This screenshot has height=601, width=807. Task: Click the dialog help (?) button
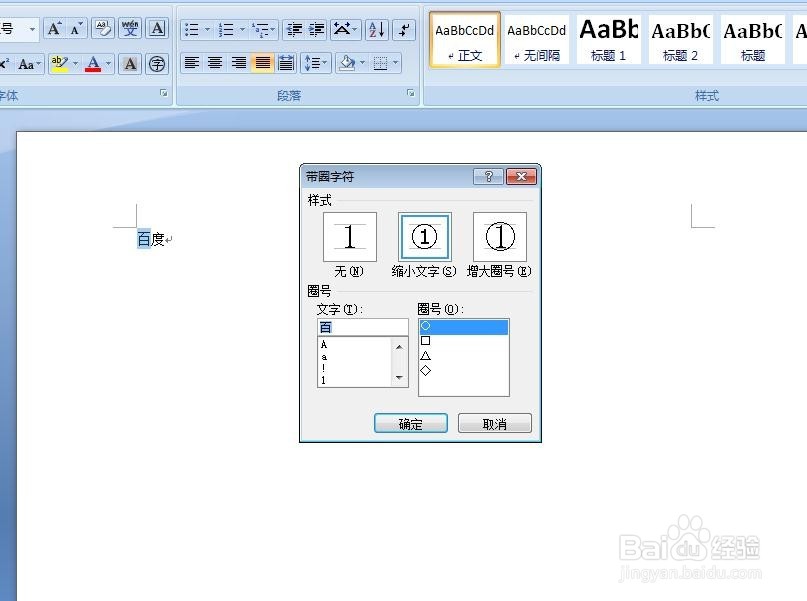[489, 176]
